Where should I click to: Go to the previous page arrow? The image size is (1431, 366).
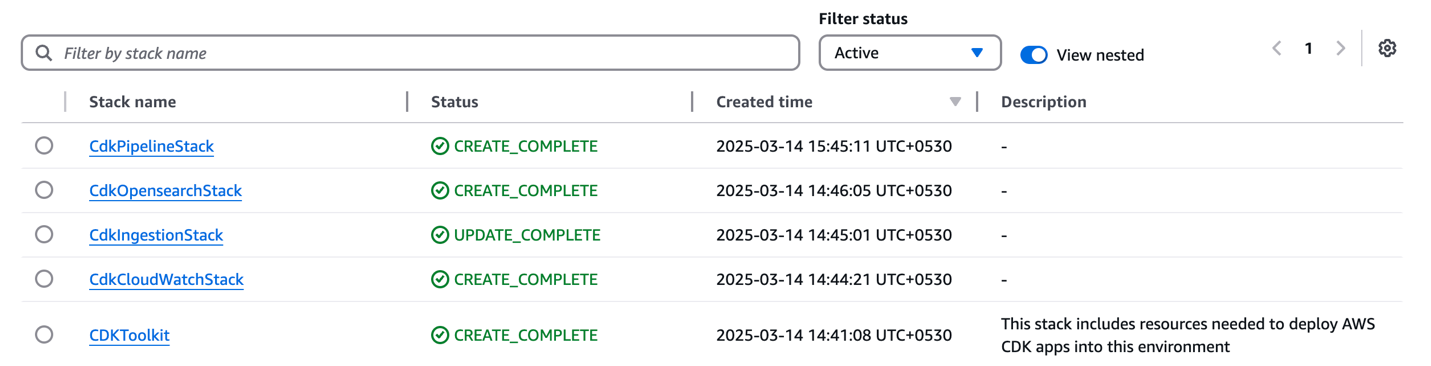pyautogui.click(x=1277, y=48)
